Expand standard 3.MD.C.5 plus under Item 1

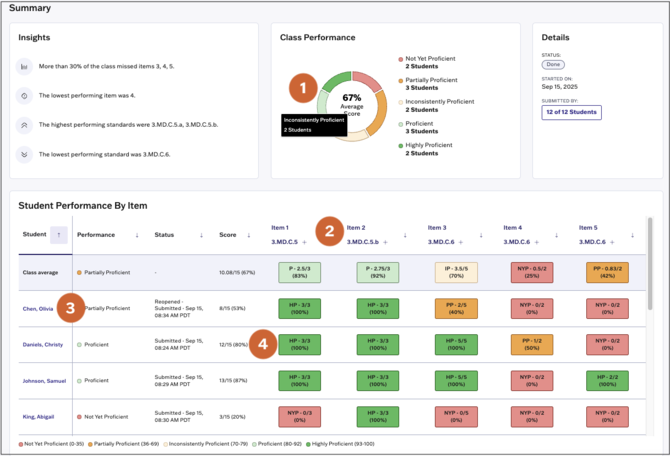click(x=305, y=242)
